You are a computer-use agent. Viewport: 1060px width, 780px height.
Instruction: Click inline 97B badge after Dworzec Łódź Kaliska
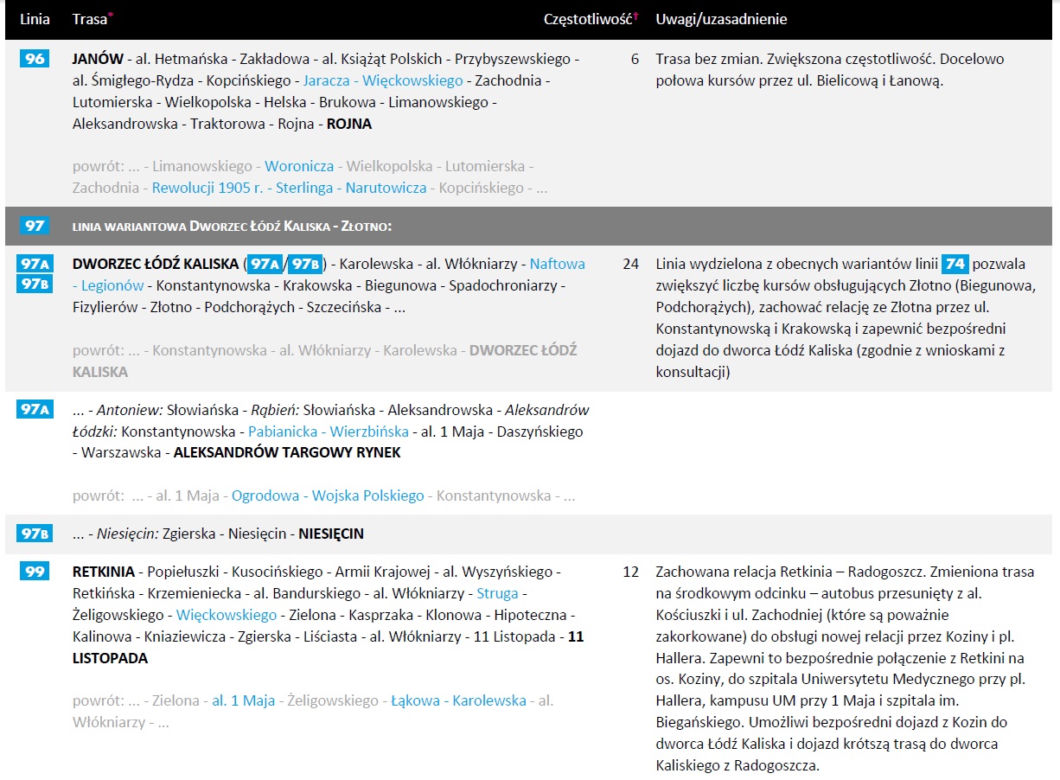point(305,264)
